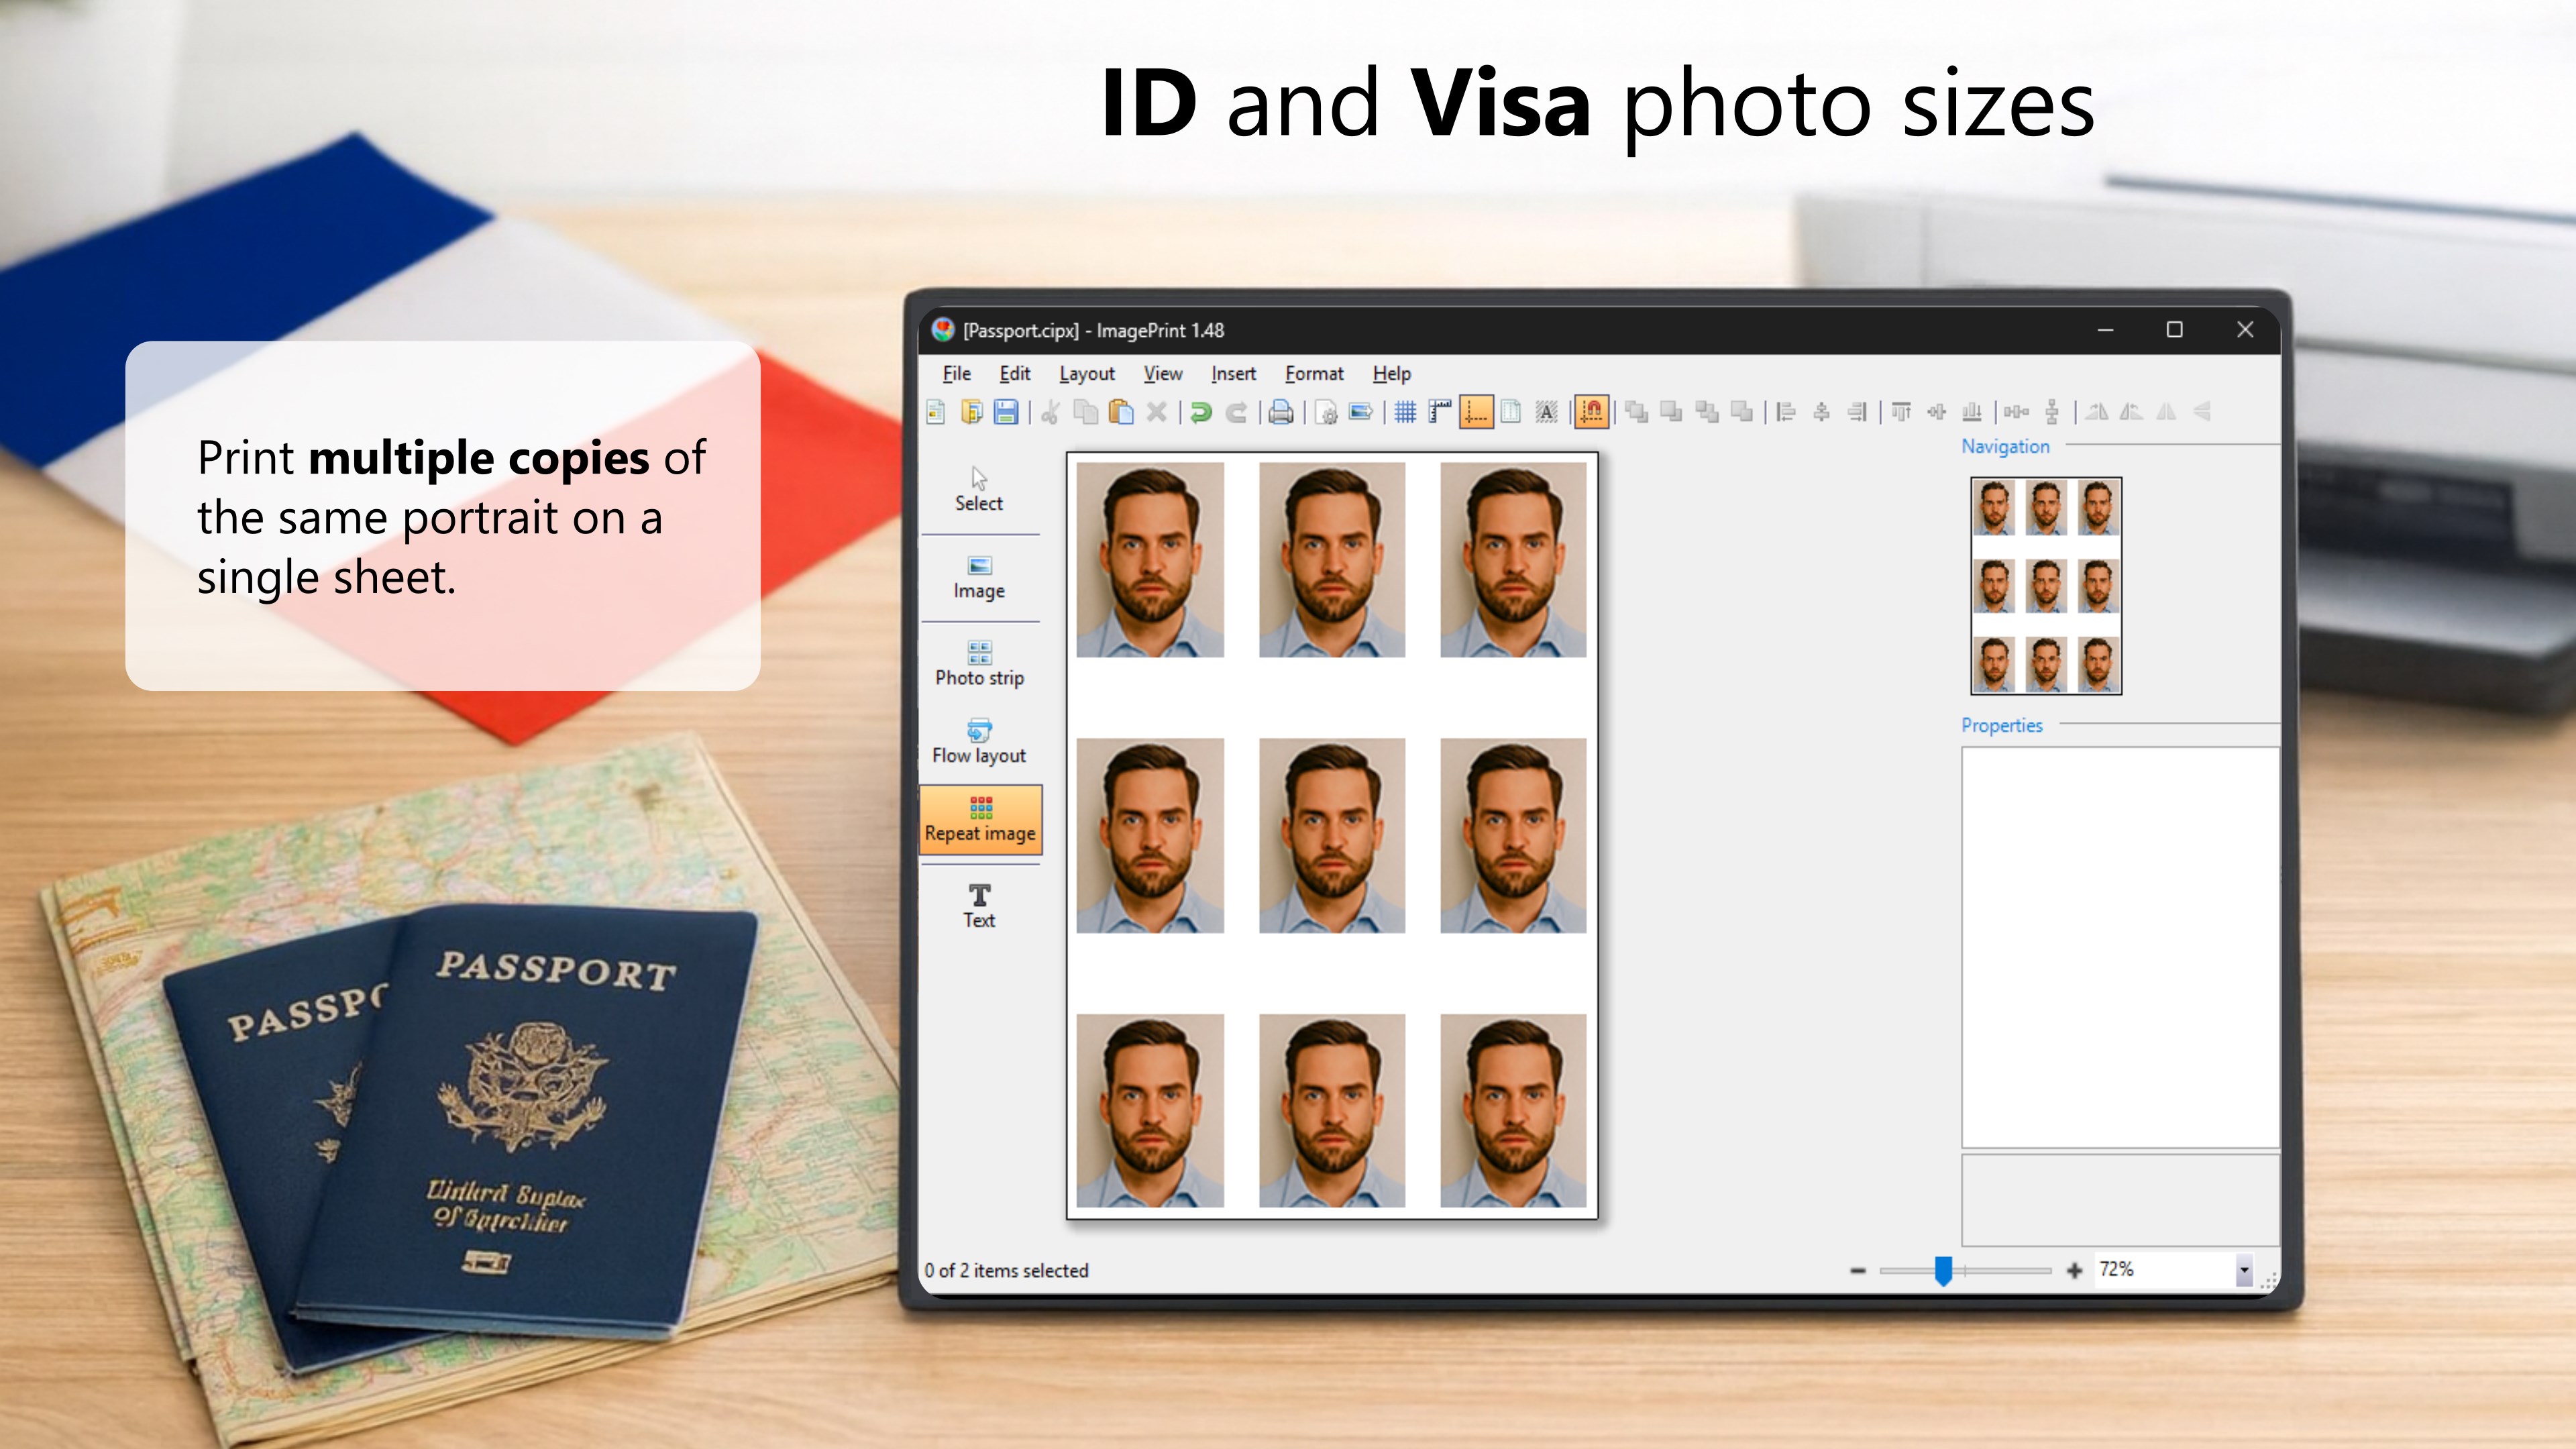Choose the Photo strip tool
This screenshot has width=2576, height=1449.
pos(979,664)
